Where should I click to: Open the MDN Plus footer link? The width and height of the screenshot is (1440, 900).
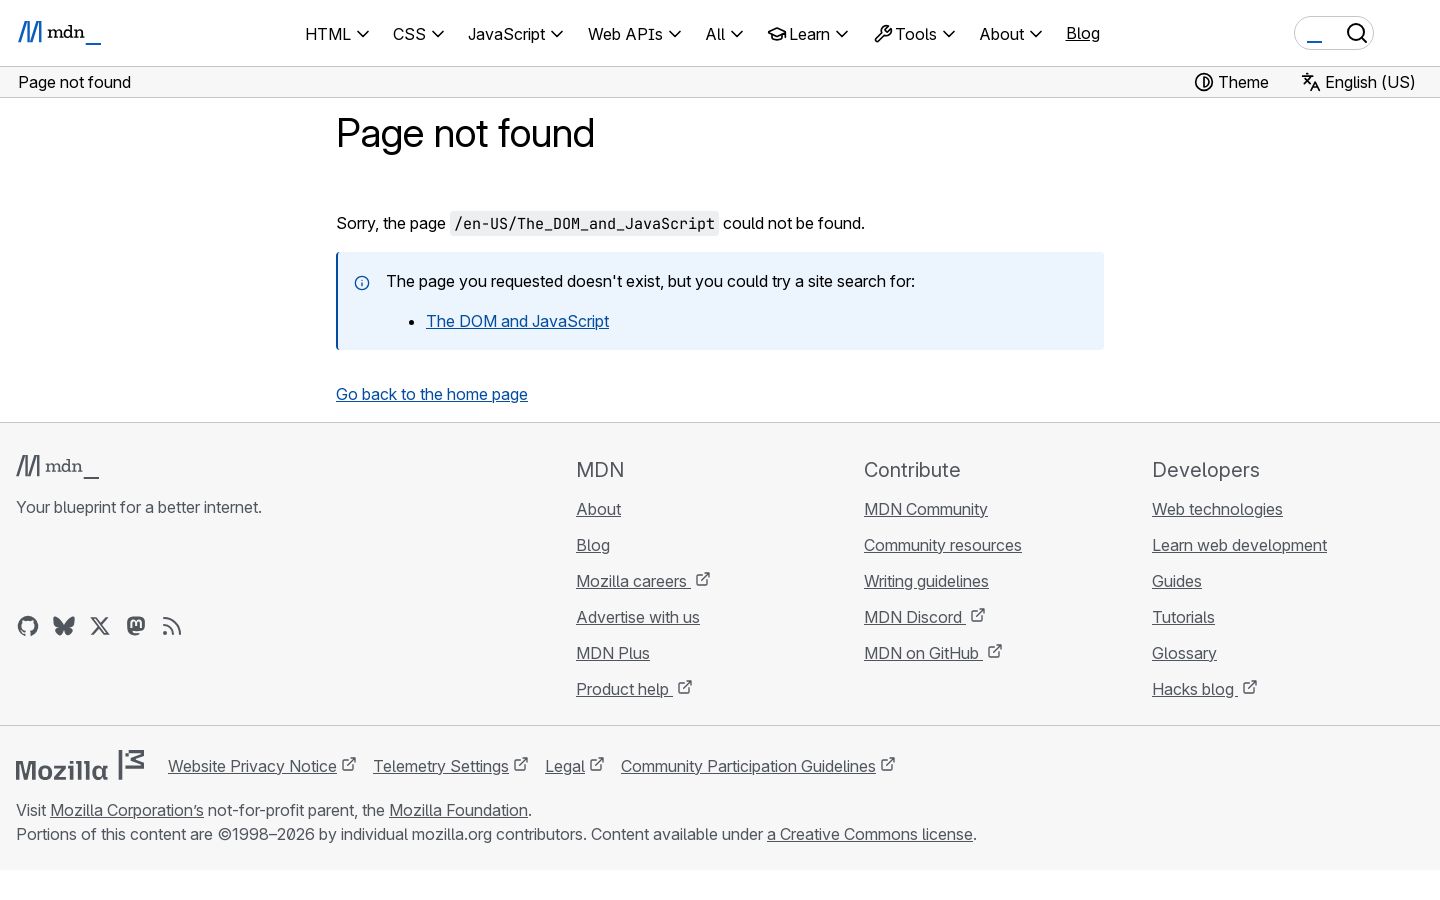[613, 653]
